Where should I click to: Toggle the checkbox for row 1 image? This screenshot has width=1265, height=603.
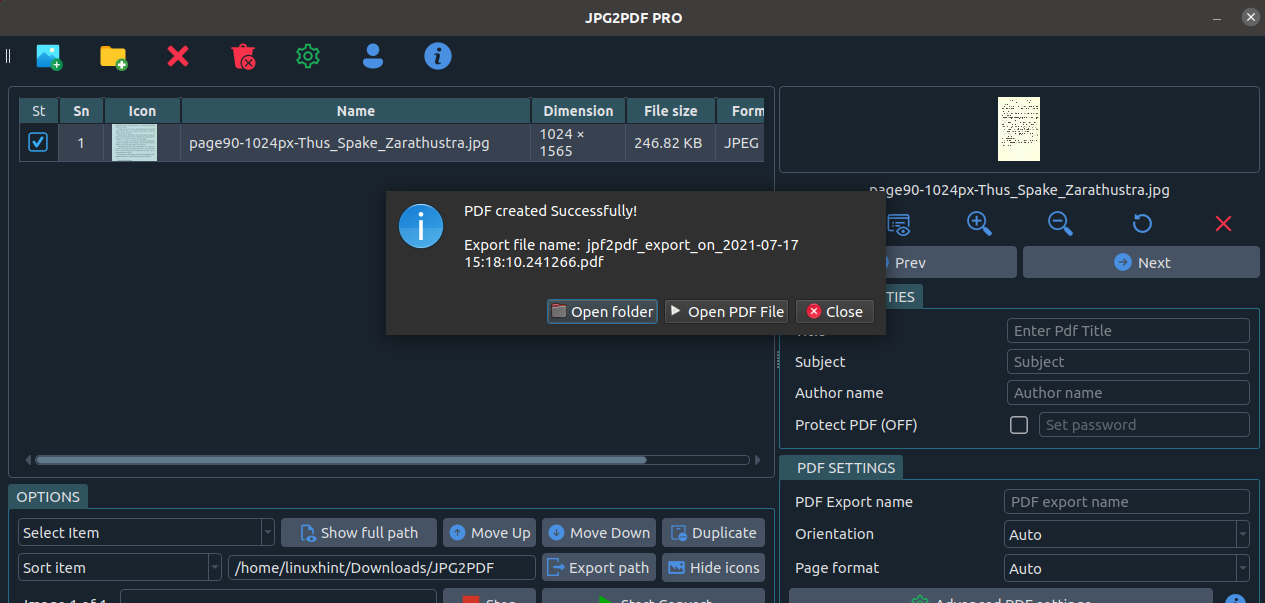38,143
